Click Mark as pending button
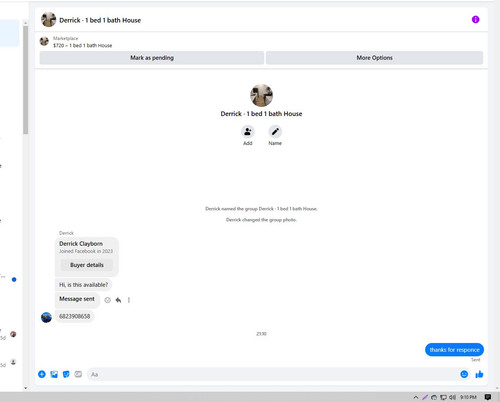The height and width of the screenshot is (402, 500). [152, 58]
